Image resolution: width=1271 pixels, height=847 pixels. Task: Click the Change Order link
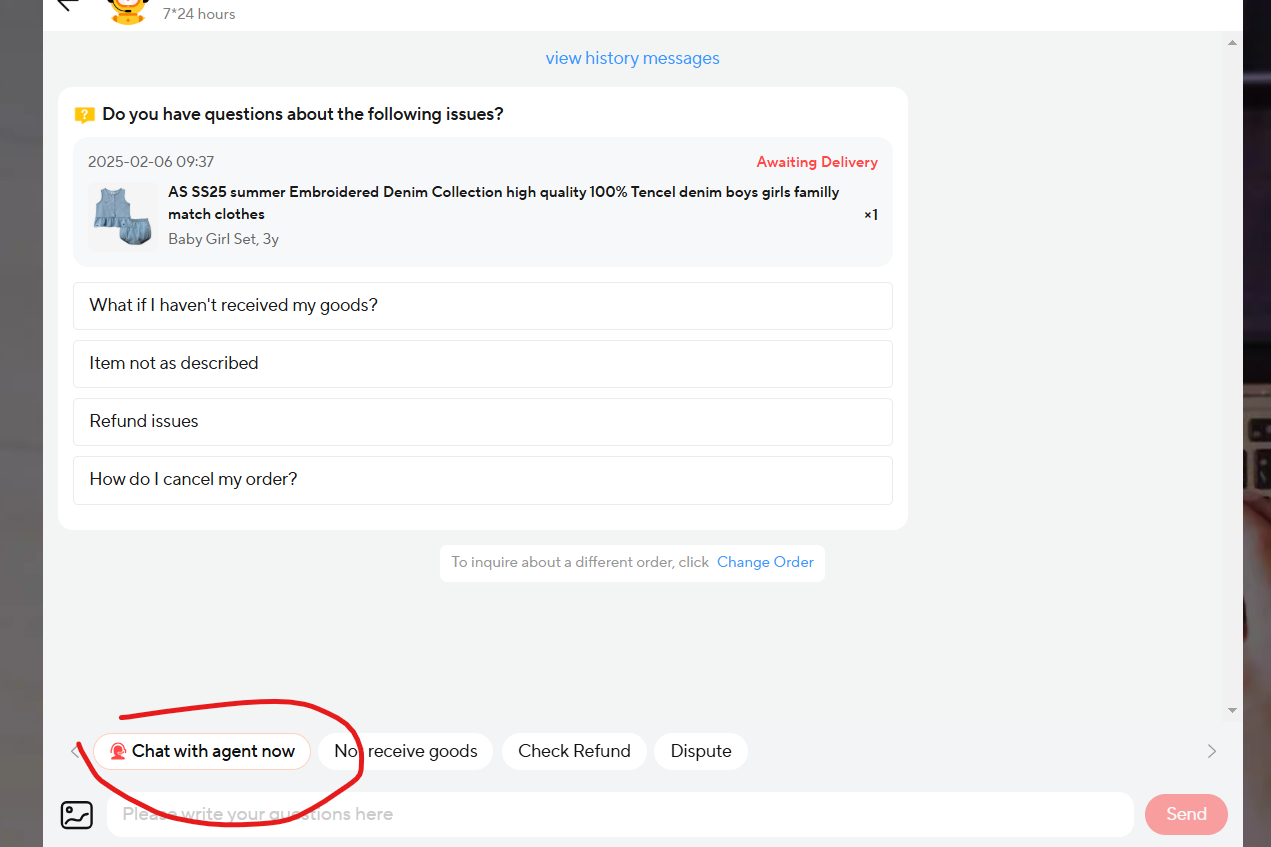tap(765, 562)
